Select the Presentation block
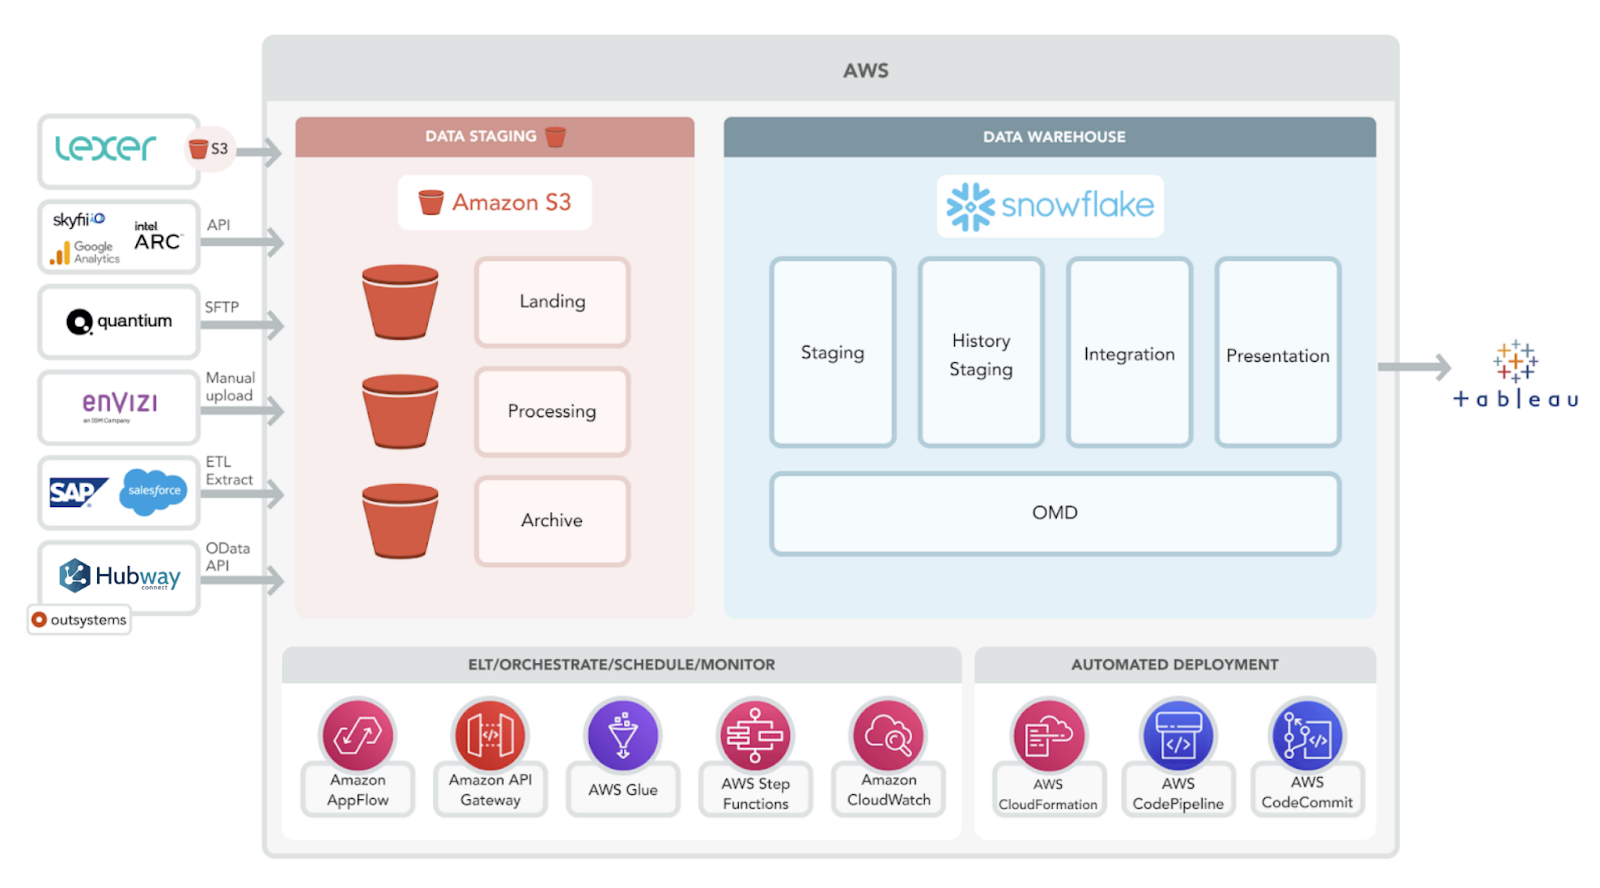The image size is (1600, 888). (x=1277, y=353)
